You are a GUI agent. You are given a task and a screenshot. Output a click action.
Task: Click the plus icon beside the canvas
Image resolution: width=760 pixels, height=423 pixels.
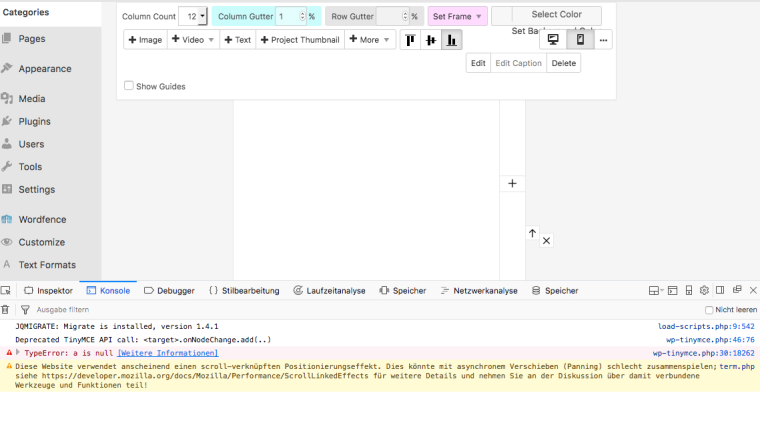(x=512, y=183)
